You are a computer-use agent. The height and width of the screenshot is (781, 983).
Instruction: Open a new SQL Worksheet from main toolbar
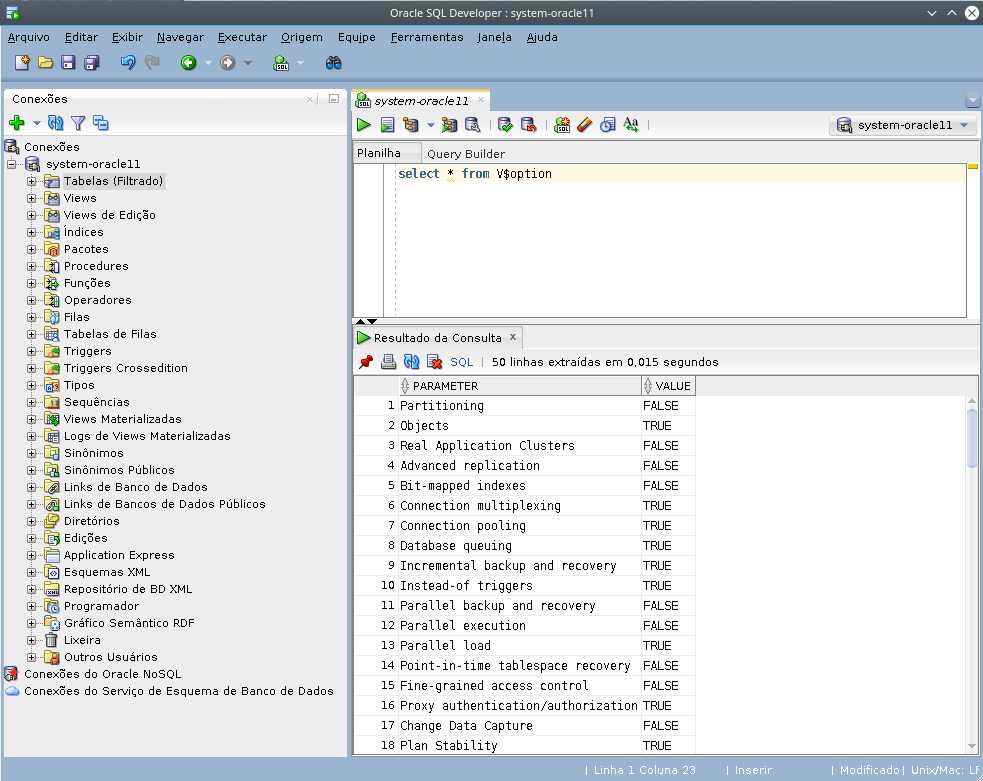(x=281, y=63)
